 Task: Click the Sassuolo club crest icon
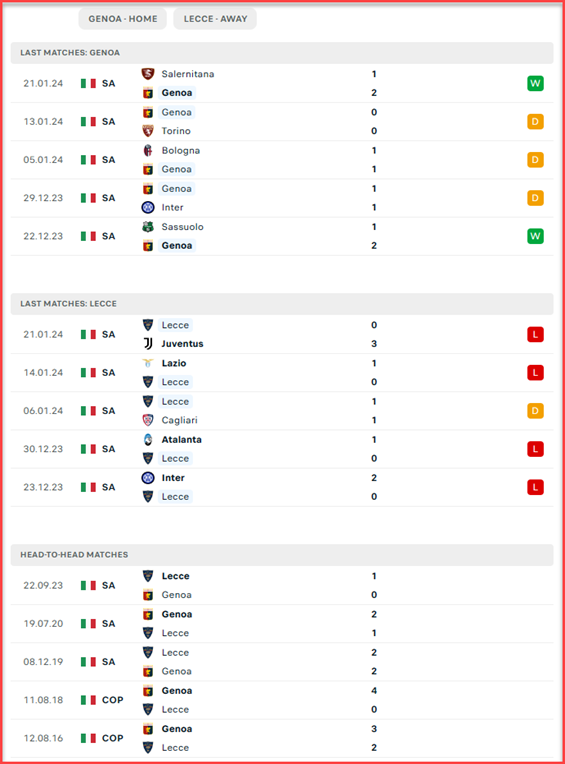pos(148,227)
